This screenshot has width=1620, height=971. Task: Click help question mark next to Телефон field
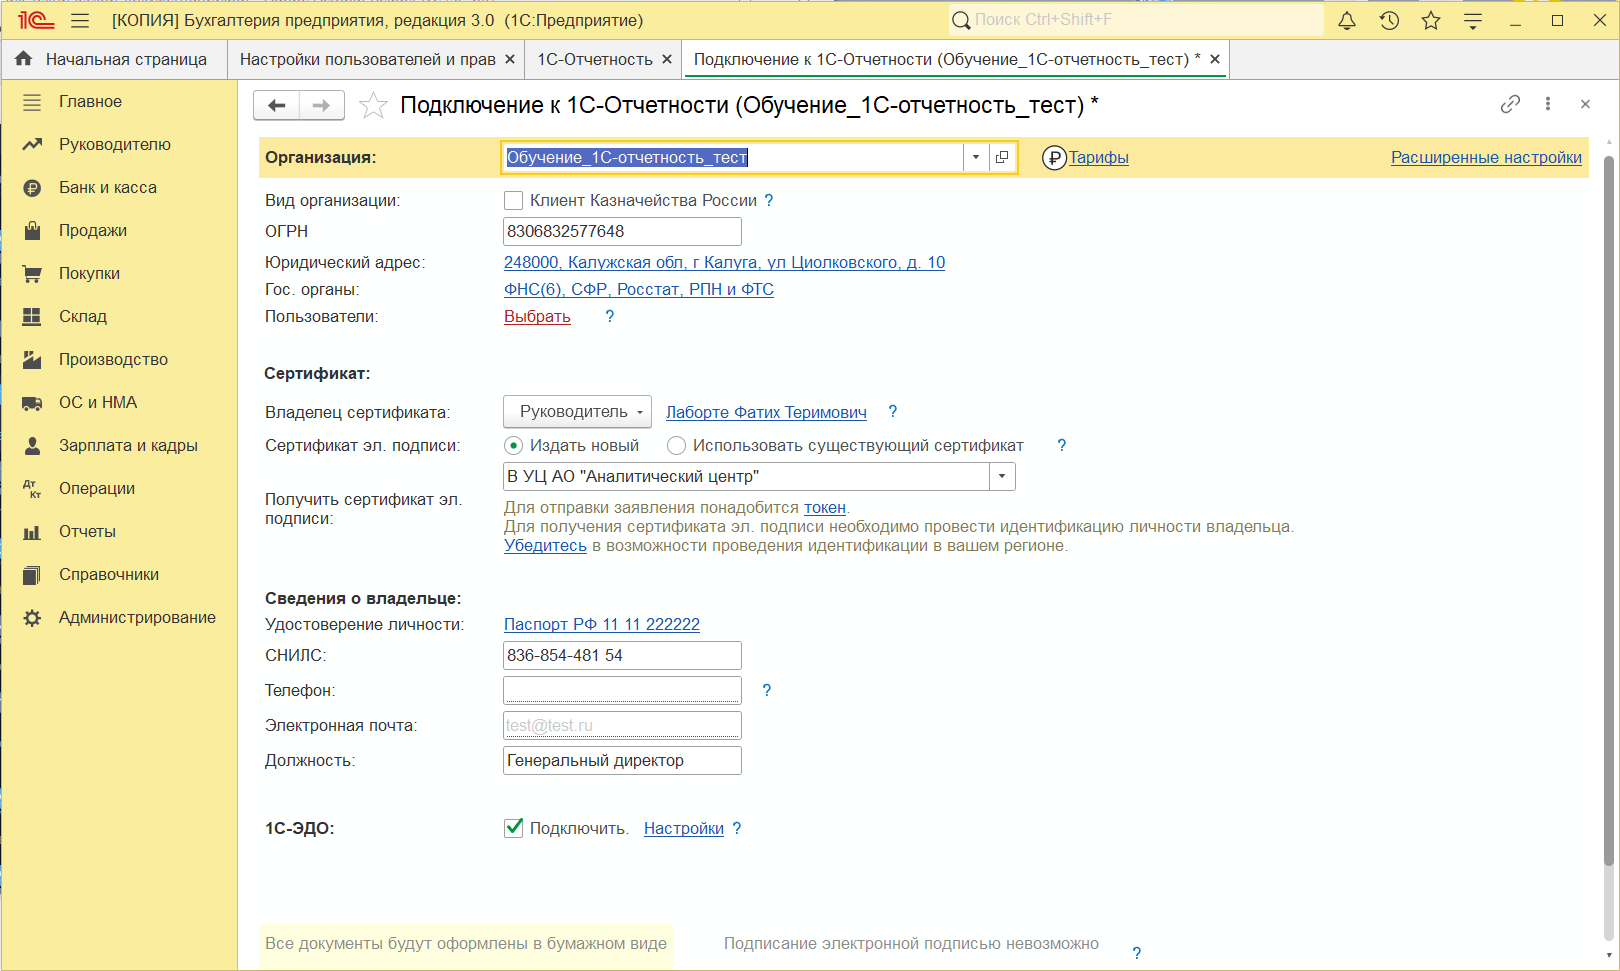767,690
